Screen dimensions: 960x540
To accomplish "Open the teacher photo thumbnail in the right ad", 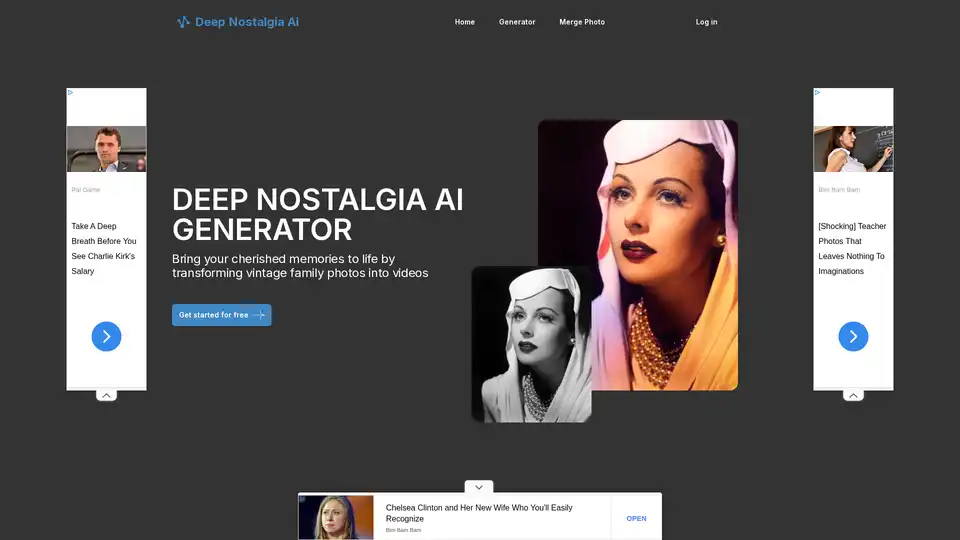I will [x=853, y=149].
